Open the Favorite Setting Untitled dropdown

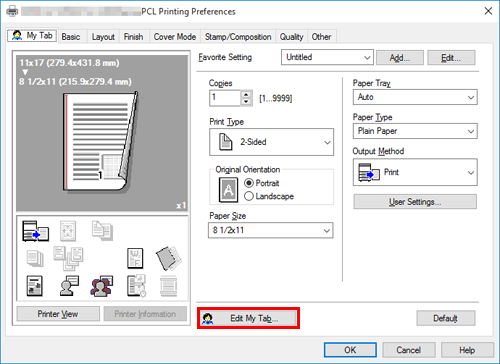coord(327,57)
